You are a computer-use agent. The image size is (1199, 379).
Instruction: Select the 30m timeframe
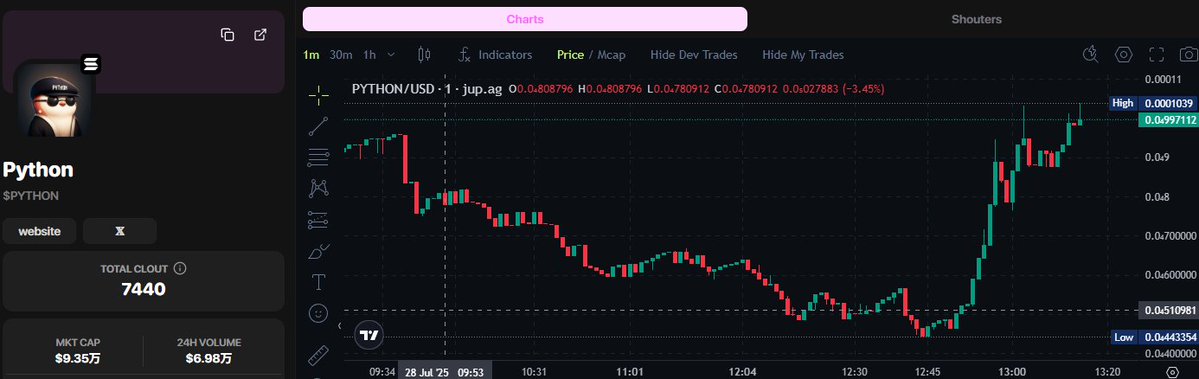coord(341,55)
